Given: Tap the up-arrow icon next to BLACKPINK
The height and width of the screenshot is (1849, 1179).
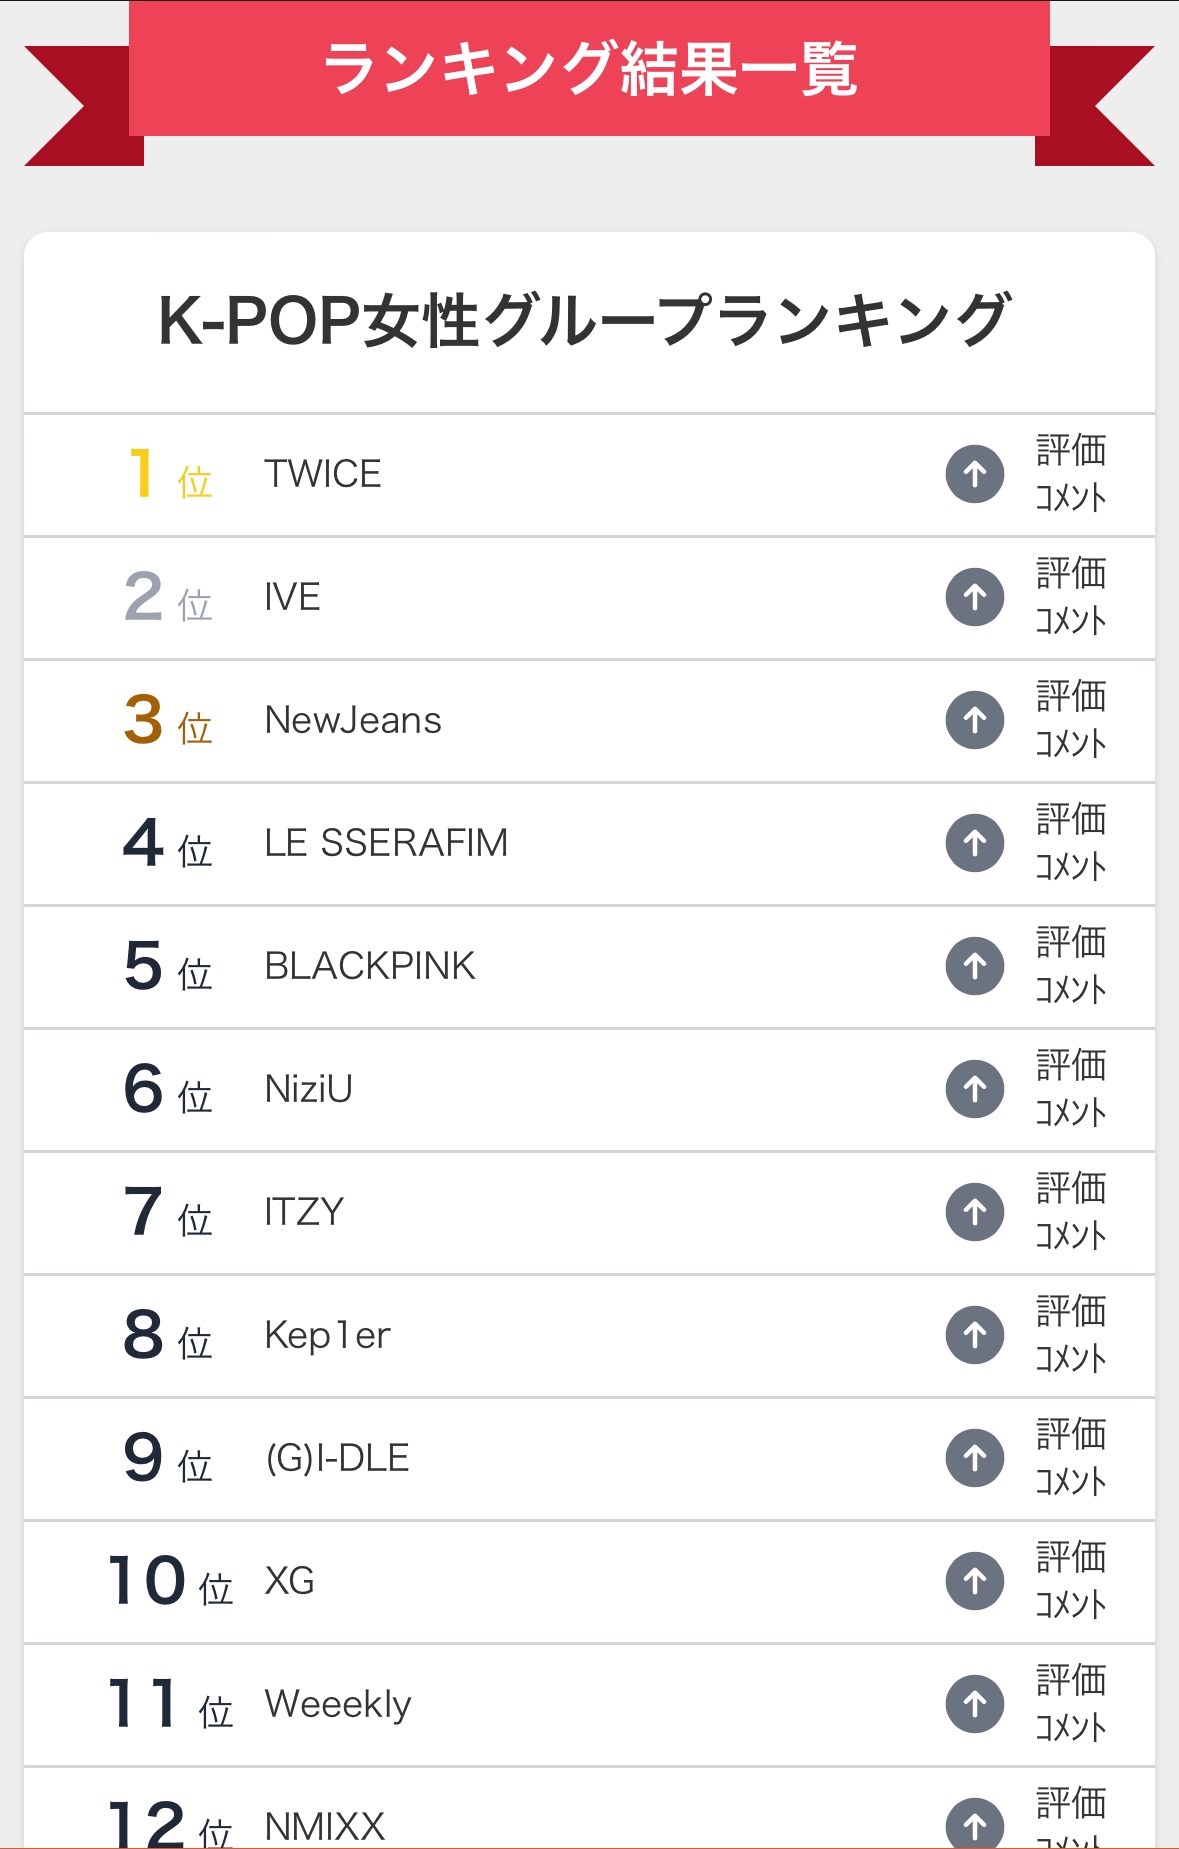Looking at the screenshot, I should point(975,966).
